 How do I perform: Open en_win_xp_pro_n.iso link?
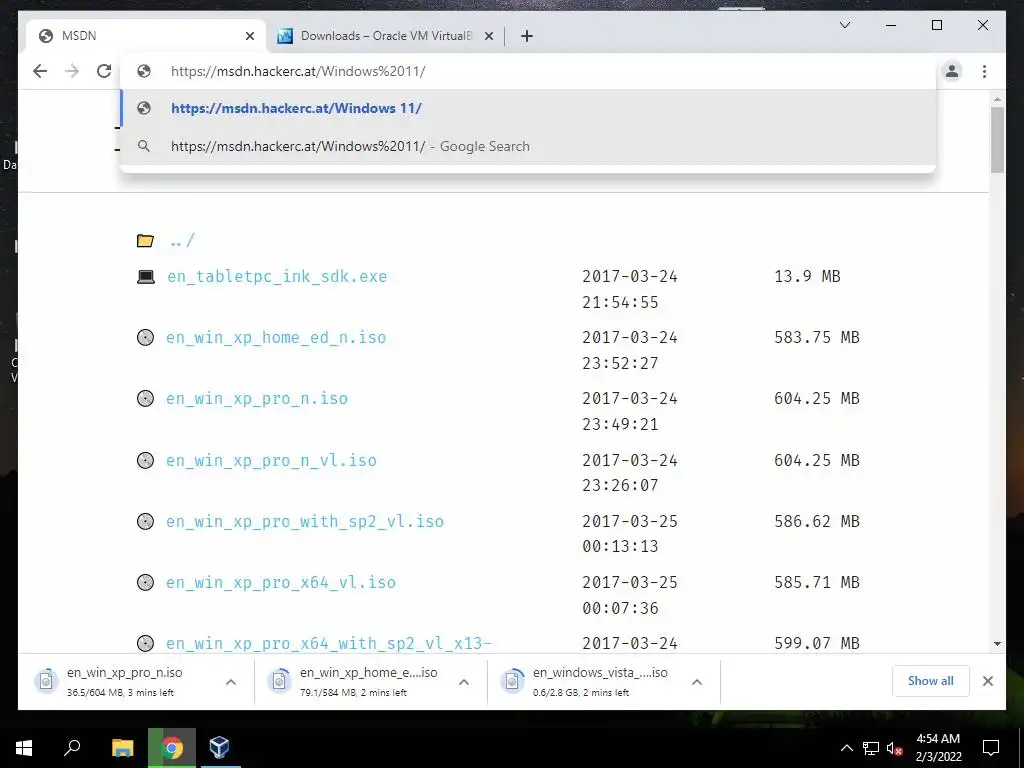[x=257, y=398]
